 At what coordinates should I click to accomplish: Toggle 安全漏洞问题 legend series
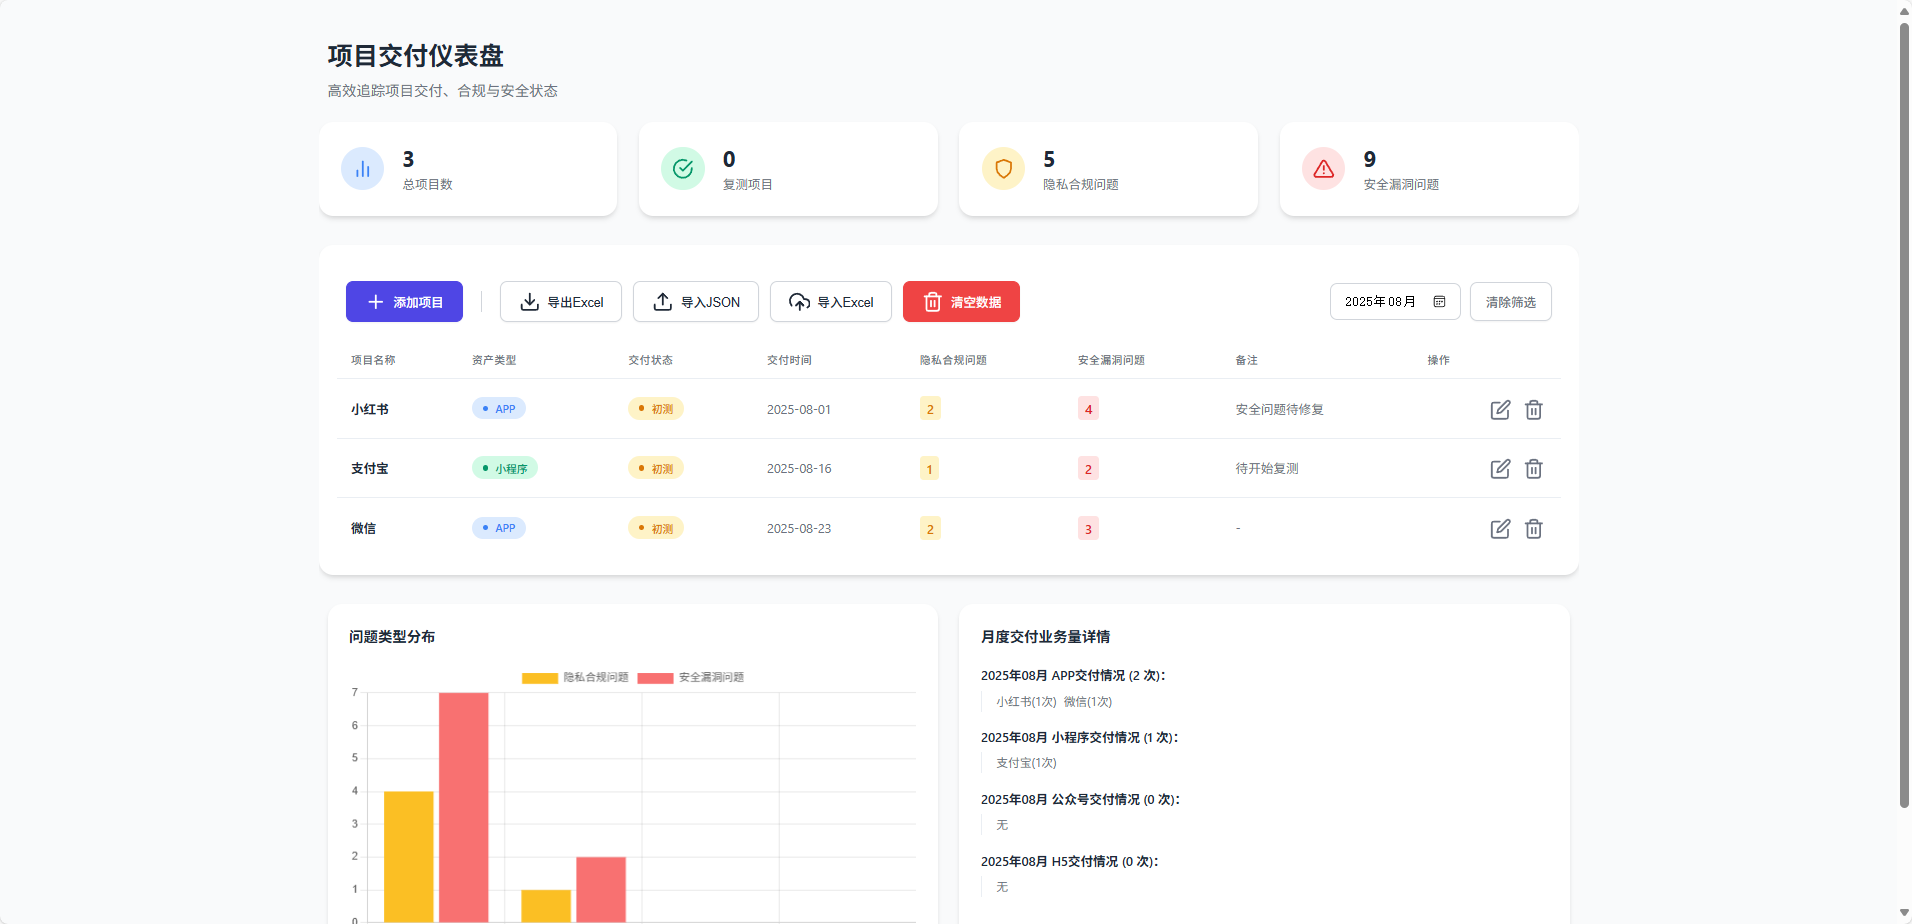click(x=691, y=678)
